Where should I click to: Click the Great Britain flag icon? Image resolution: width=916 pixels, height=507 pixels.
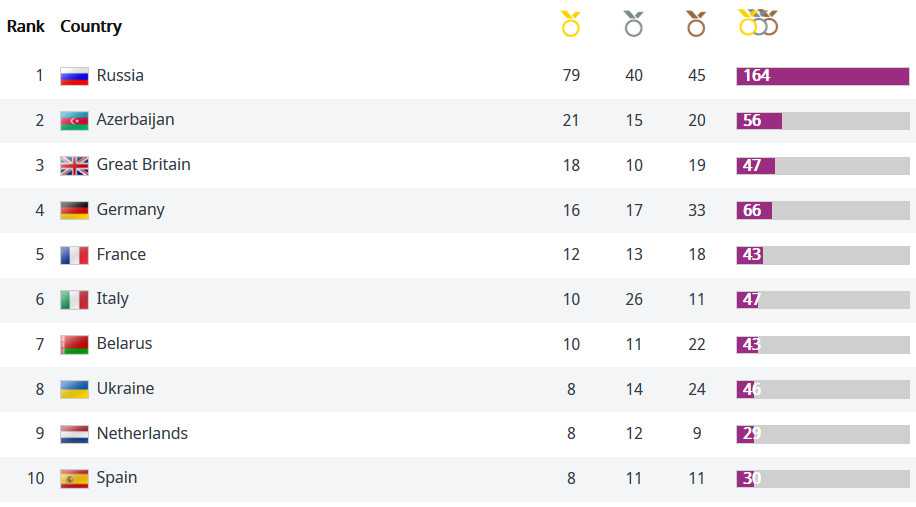tap(74, 165)
